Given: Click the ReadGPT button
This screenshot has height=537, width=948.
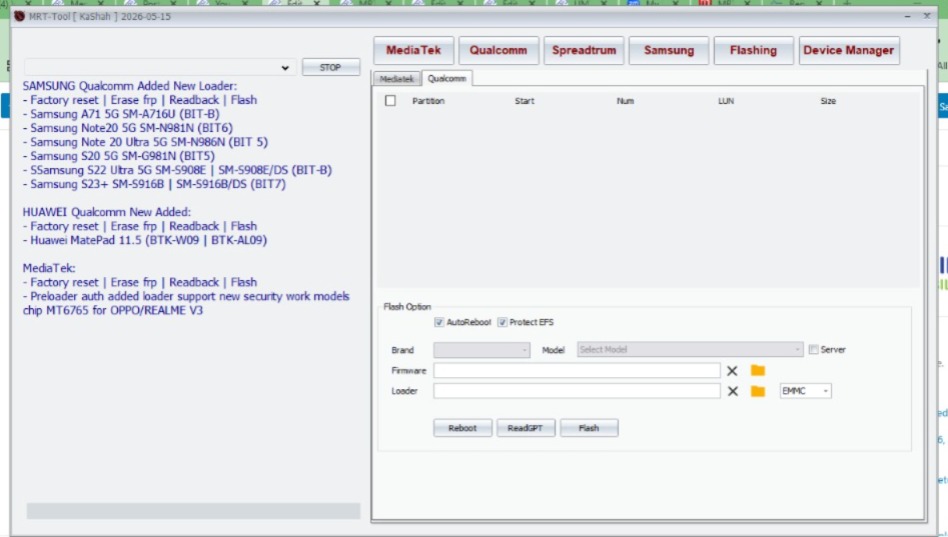Looking at the screenshot, I should tap(524, 428).
